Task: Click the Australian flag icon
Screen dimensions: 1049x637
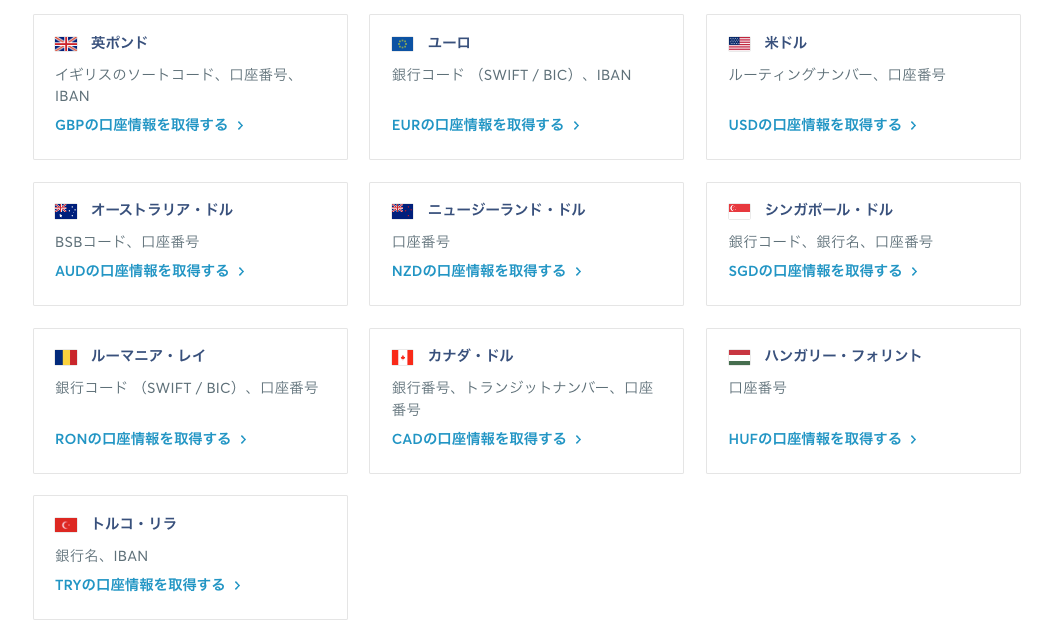Action: (66, 211)
